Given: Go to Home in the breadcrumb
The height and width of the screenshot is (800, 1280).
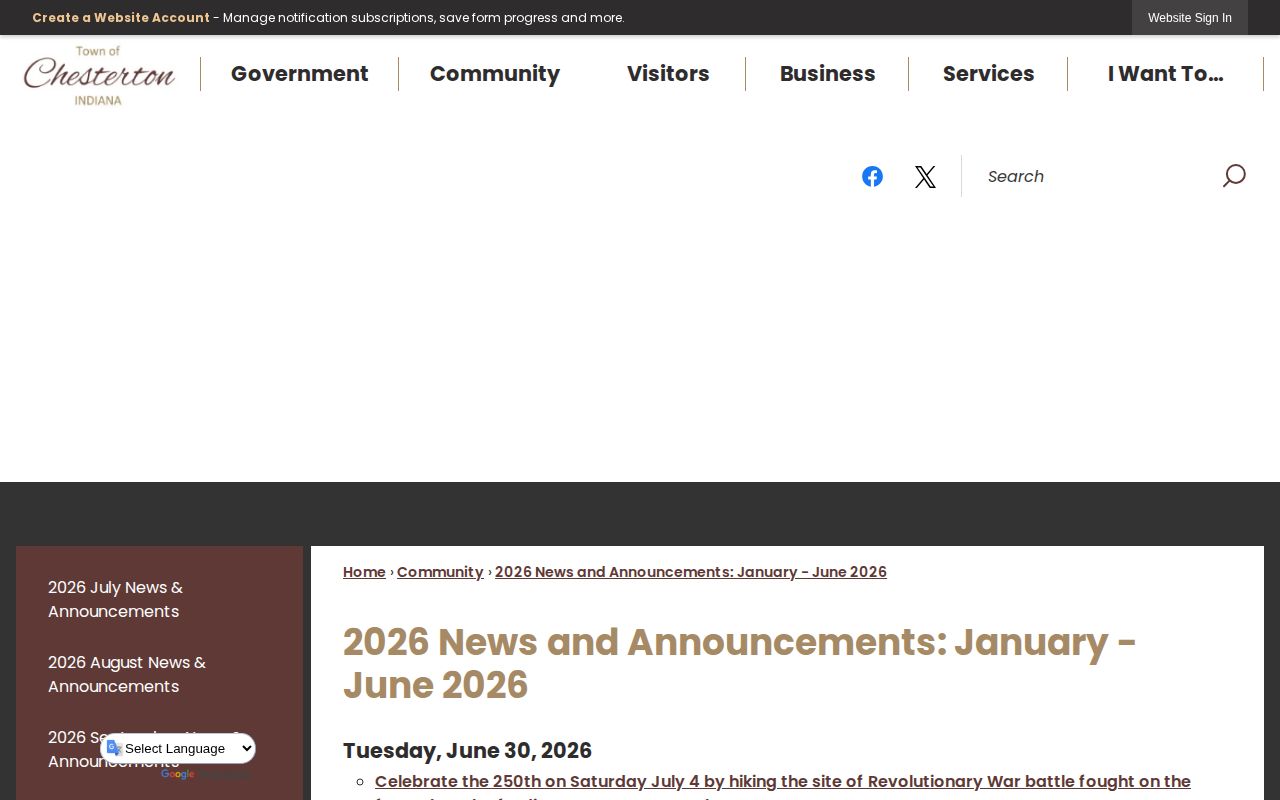Looking at the screenshot, I should click(x=364, y=572).
